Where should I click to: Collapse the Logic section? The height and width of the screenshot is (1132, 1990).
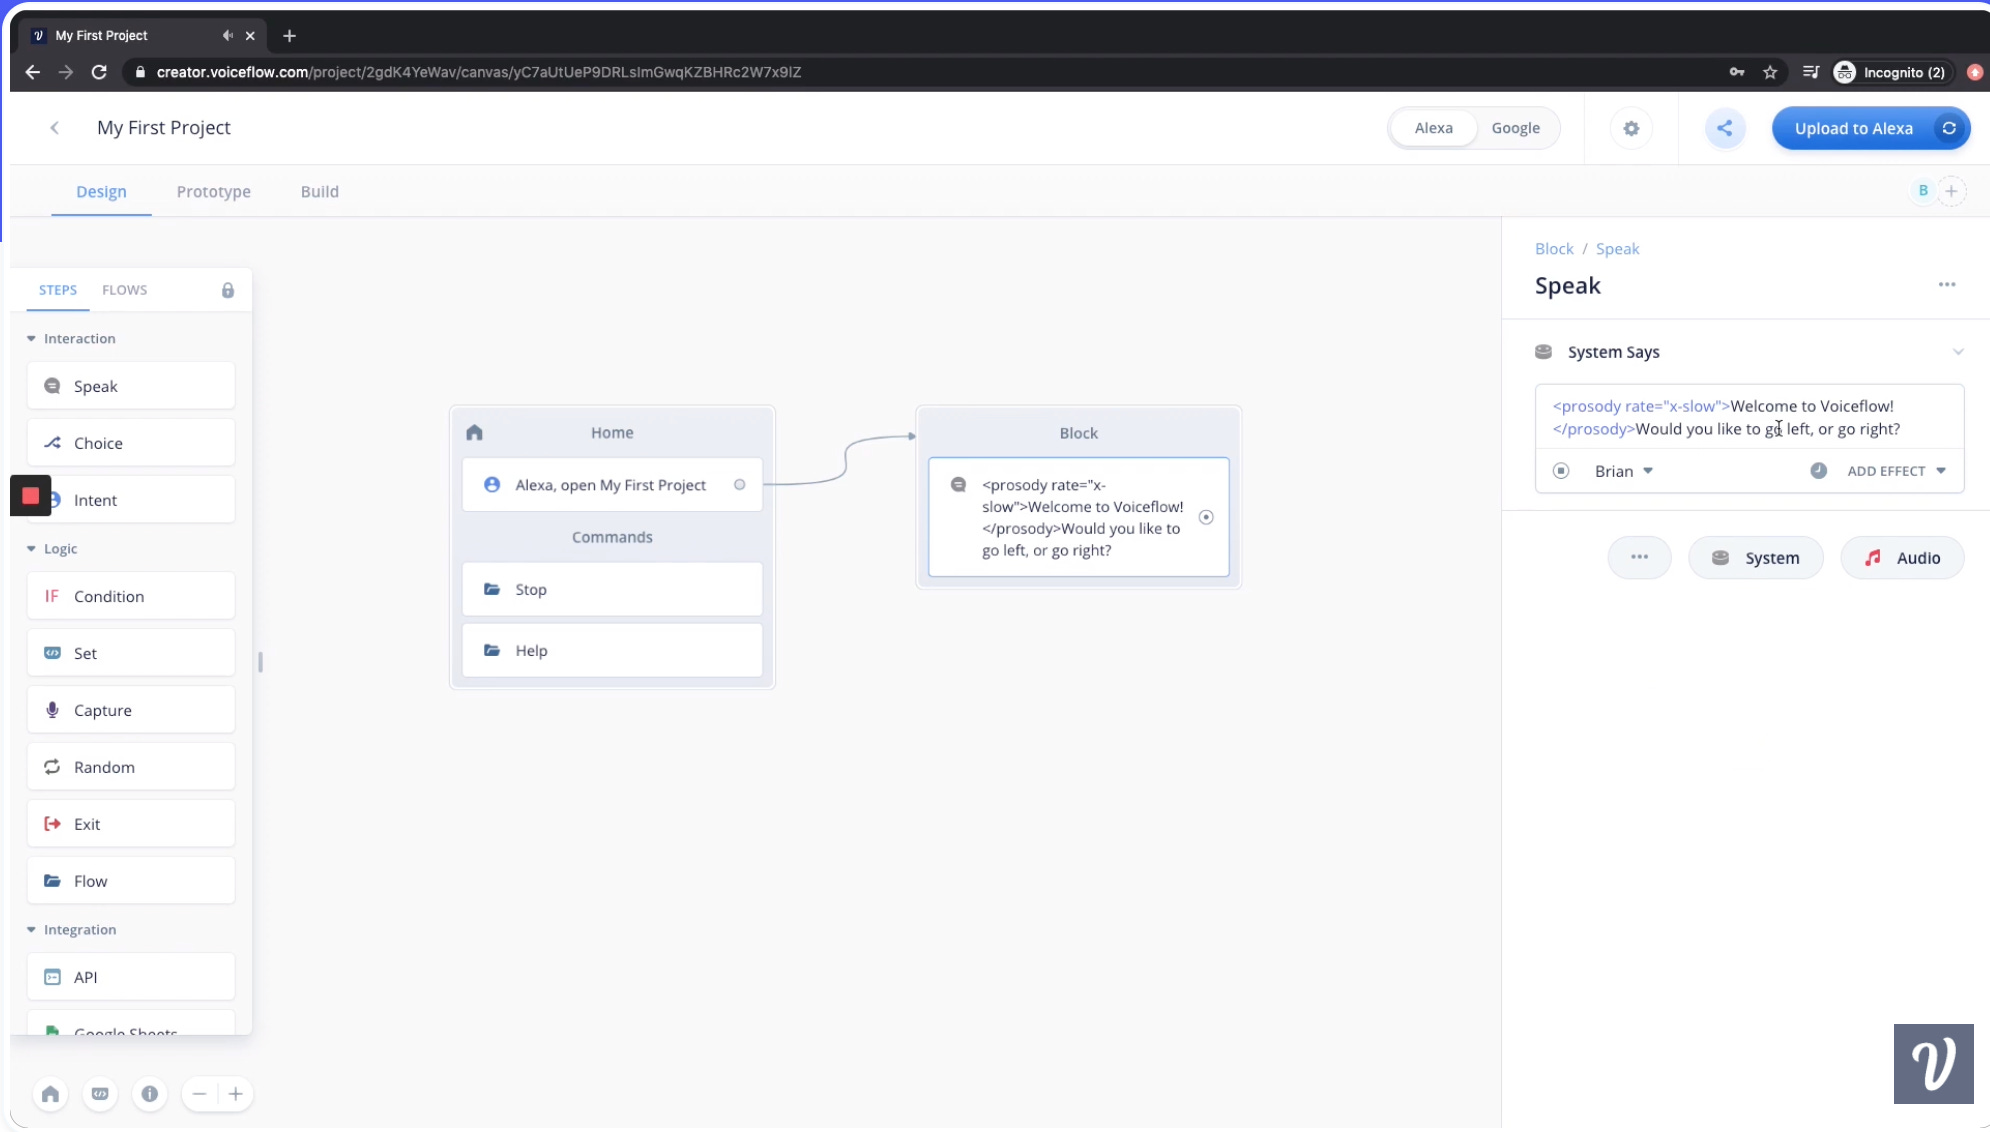(x=31, y=549)
